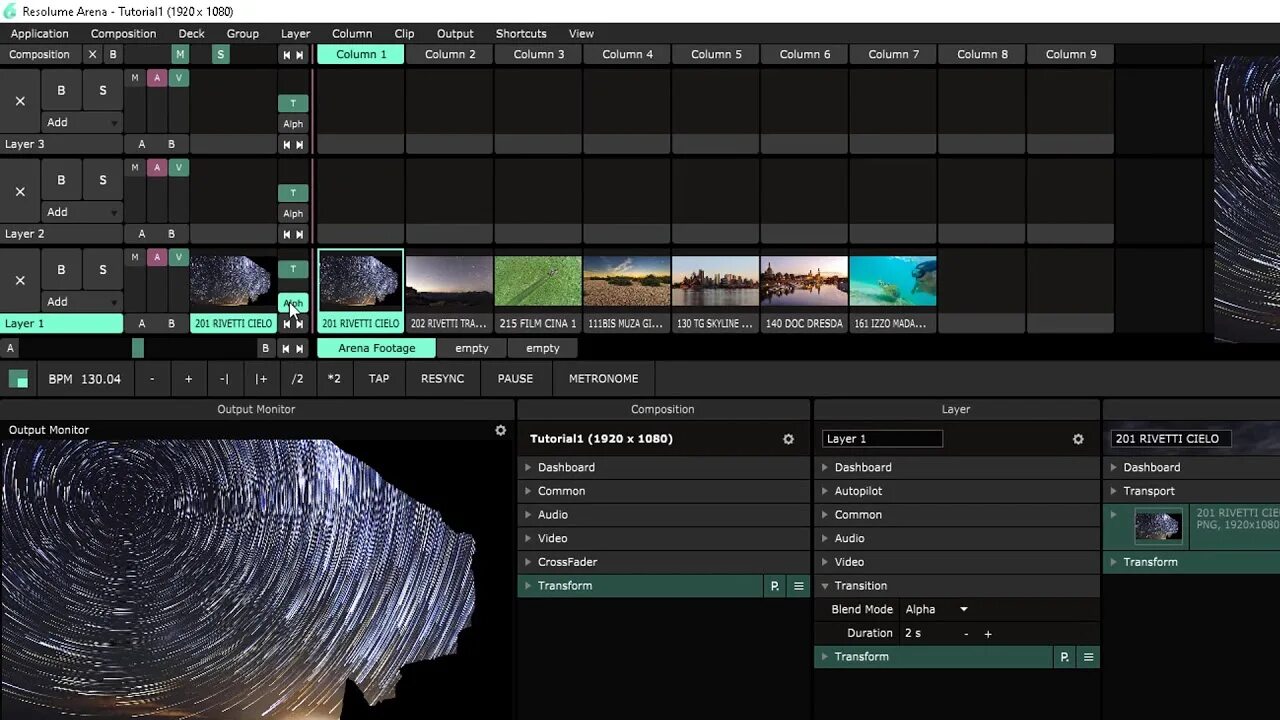This screenshot has width=1280, height=720.
Task: Switch to Arena Footage deck tab
Action: point(376,348)
